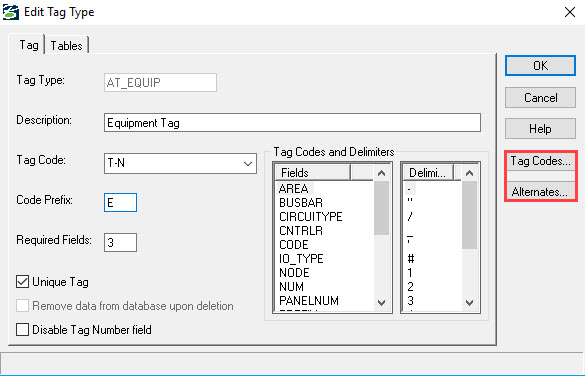Click the Description field Equipment Tag
The width and height of the screenshot is (585, 376).
click(x=292, y=123)
